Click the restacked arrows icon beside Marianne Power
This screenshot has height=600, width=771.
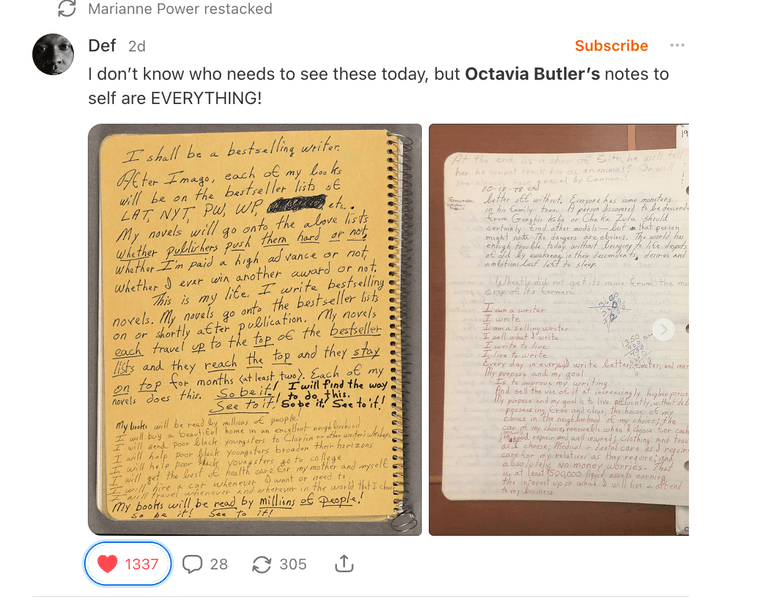click(67, 8)
